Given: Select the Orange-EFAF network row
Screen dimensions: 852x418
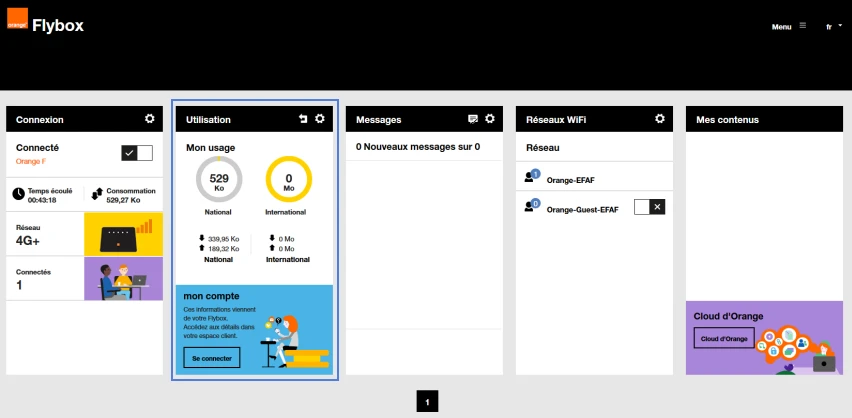Looking at the screenshot, I should pyautogui.click(x=594, y=177).
